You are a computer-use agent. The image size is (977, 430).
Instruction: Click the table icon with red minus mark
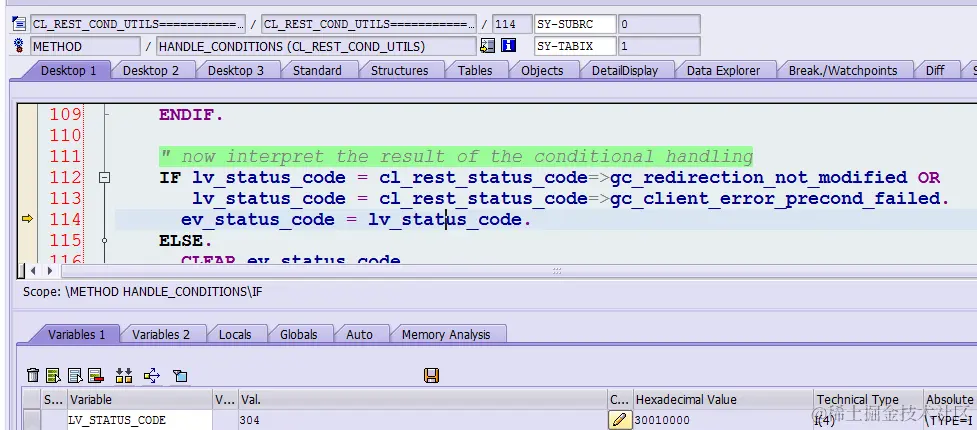pos(95,375)
